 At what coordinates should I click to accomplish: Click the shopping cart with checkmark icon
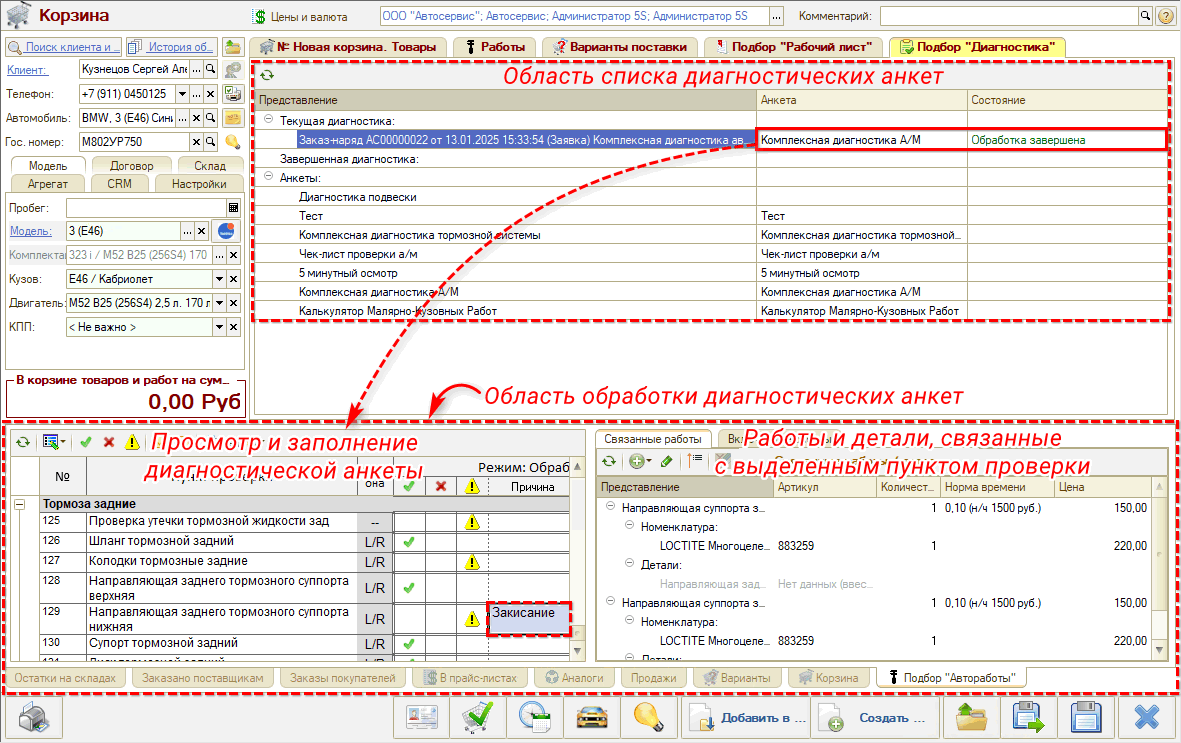477,718
